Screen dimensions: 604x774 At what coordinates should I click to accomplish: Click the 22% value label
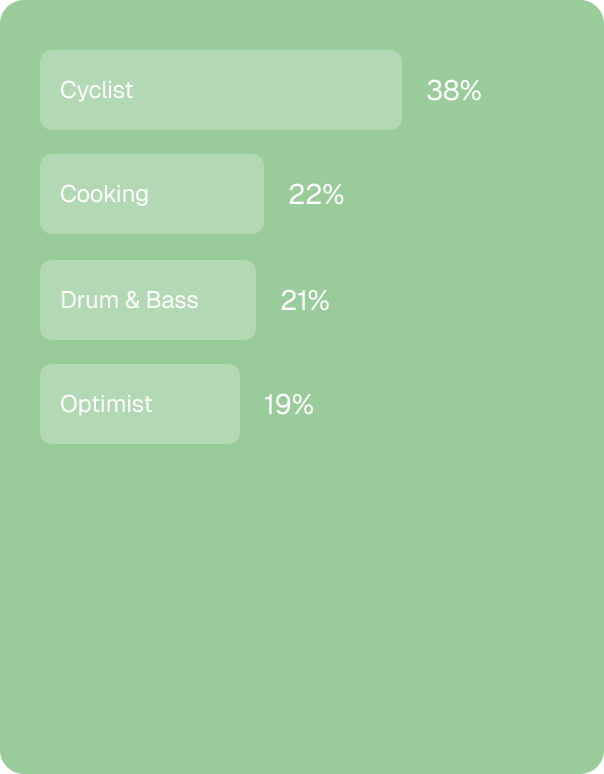(316, 194)
